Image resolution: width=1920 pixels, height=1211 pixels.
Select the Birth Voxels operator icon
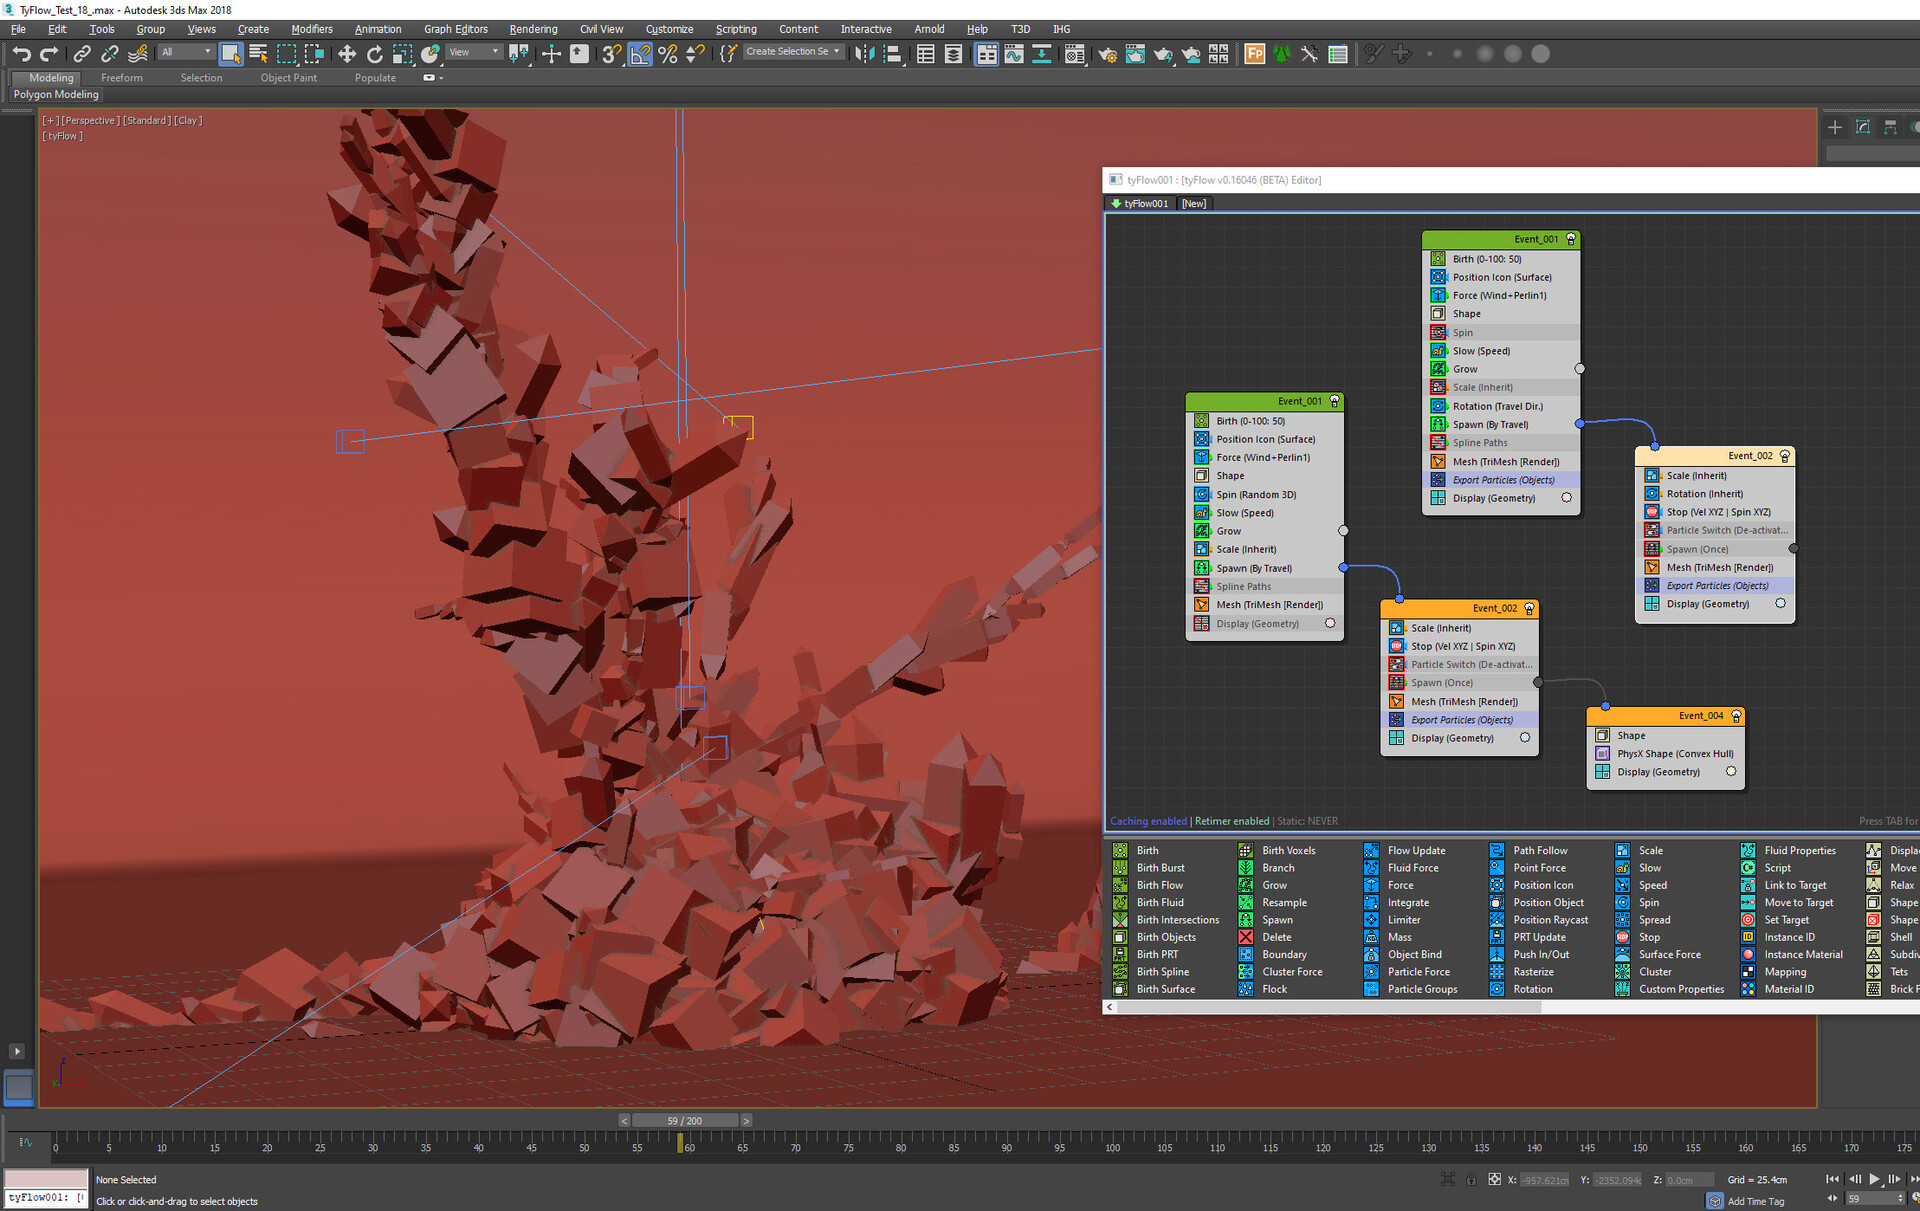(1246, 850)
